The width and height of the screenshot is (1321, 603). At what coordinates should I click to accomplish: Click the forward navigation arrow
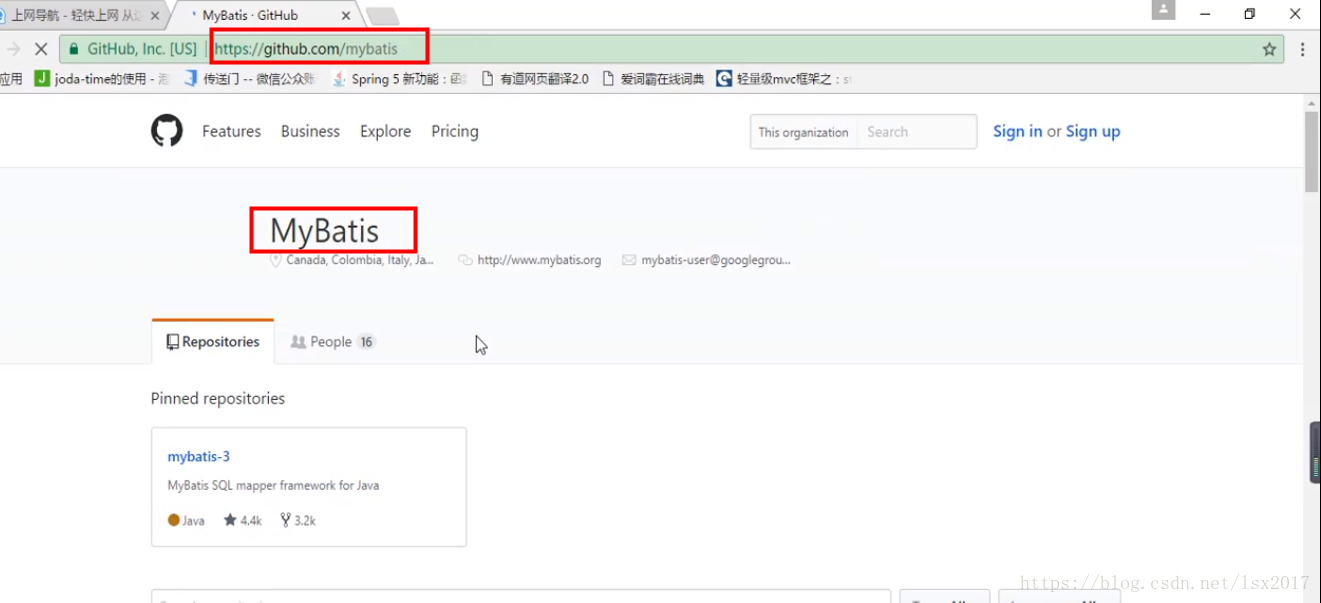click(x=13, y=49)
